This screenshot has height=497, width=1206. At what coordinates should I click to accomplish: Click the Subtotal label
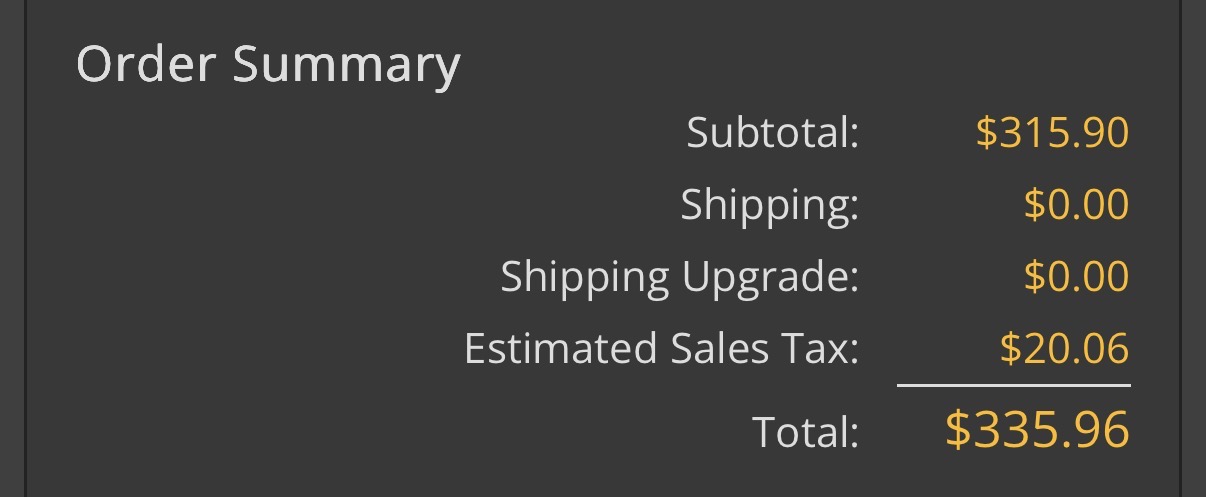click(772, 133)
